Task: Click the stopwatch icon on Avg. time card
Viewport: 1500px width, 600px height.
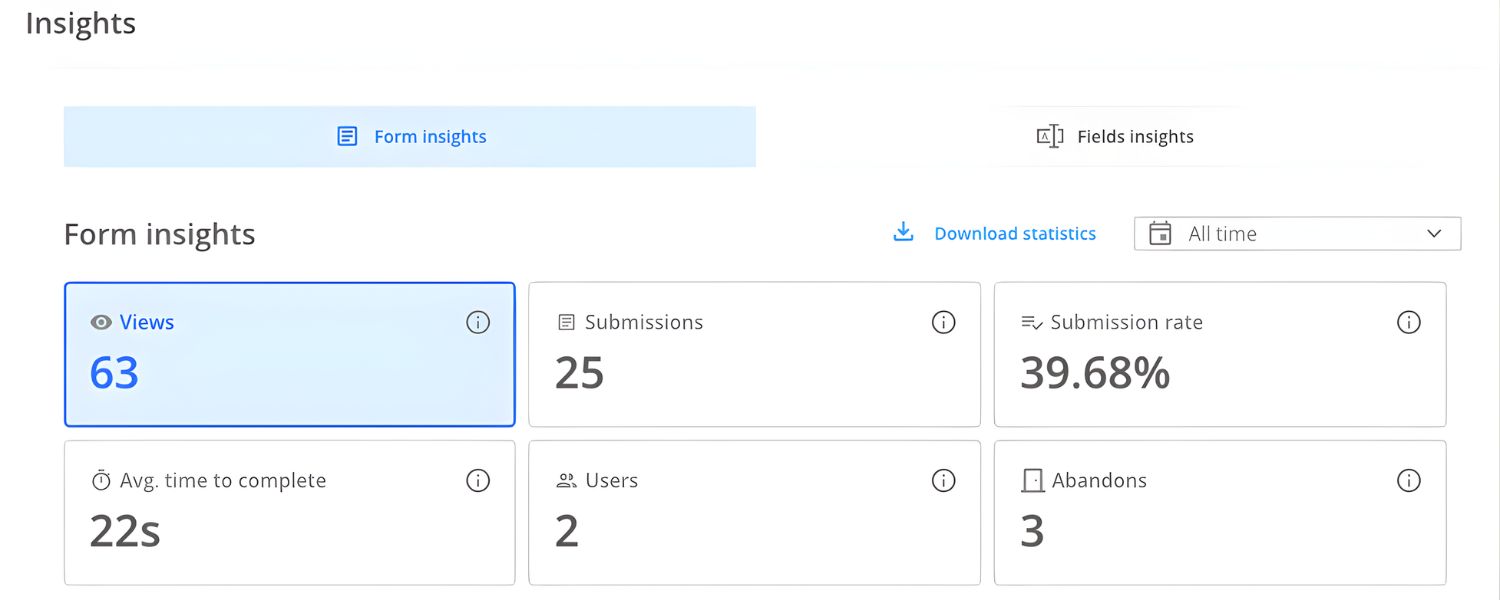Action: click(x=100, y=480)
